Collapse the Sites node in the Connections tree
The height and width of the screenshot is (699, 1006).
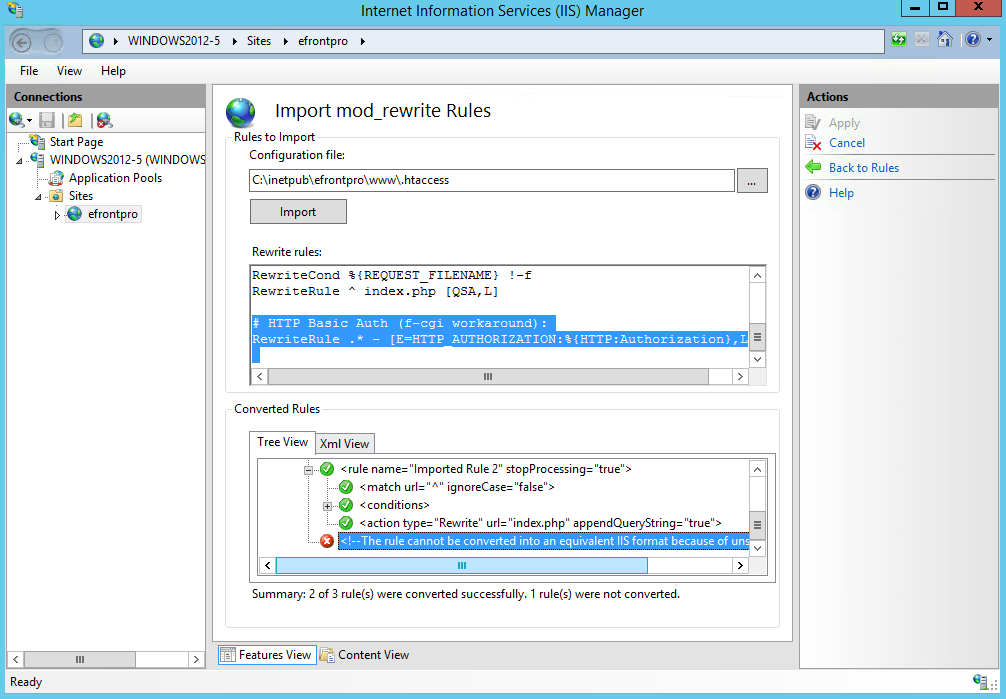point(38,197)
